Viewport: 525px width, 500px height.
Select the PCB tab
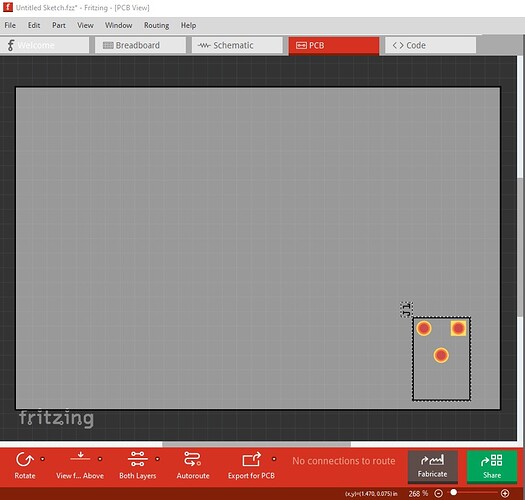click(x=334, y=46)
